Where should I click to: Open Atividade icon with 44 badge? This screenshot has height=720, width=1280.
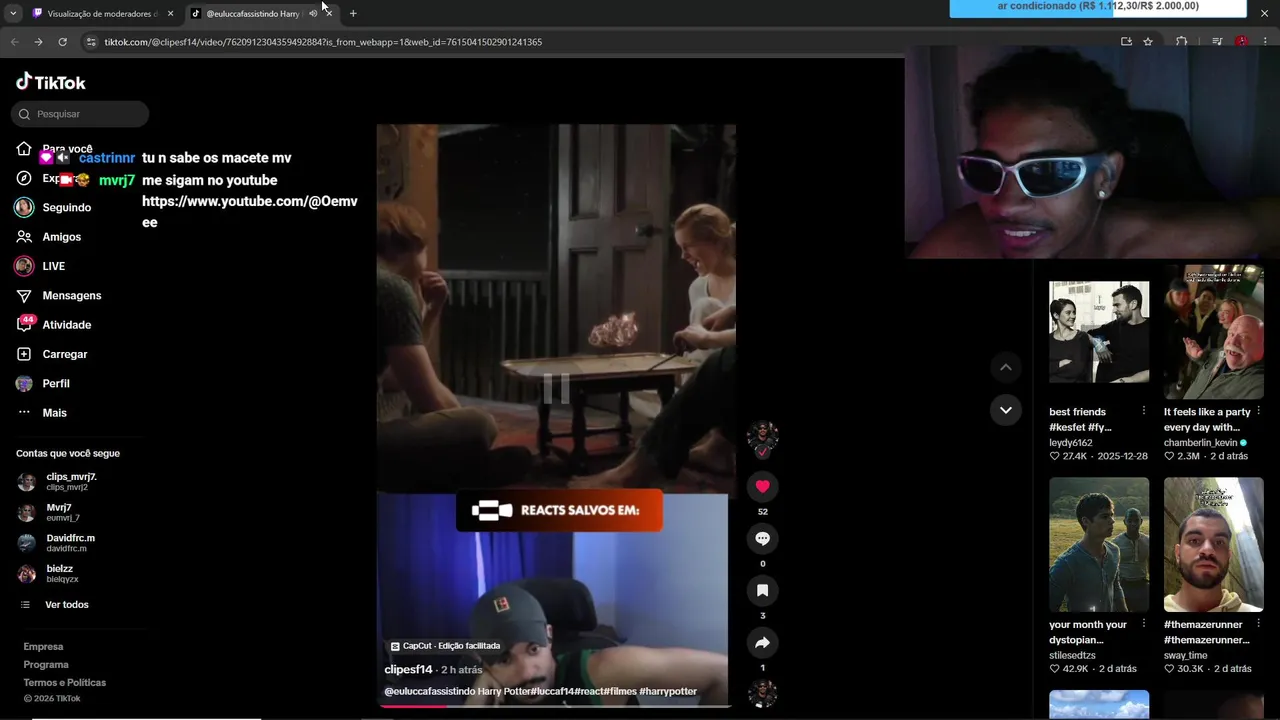pos(25,324)
